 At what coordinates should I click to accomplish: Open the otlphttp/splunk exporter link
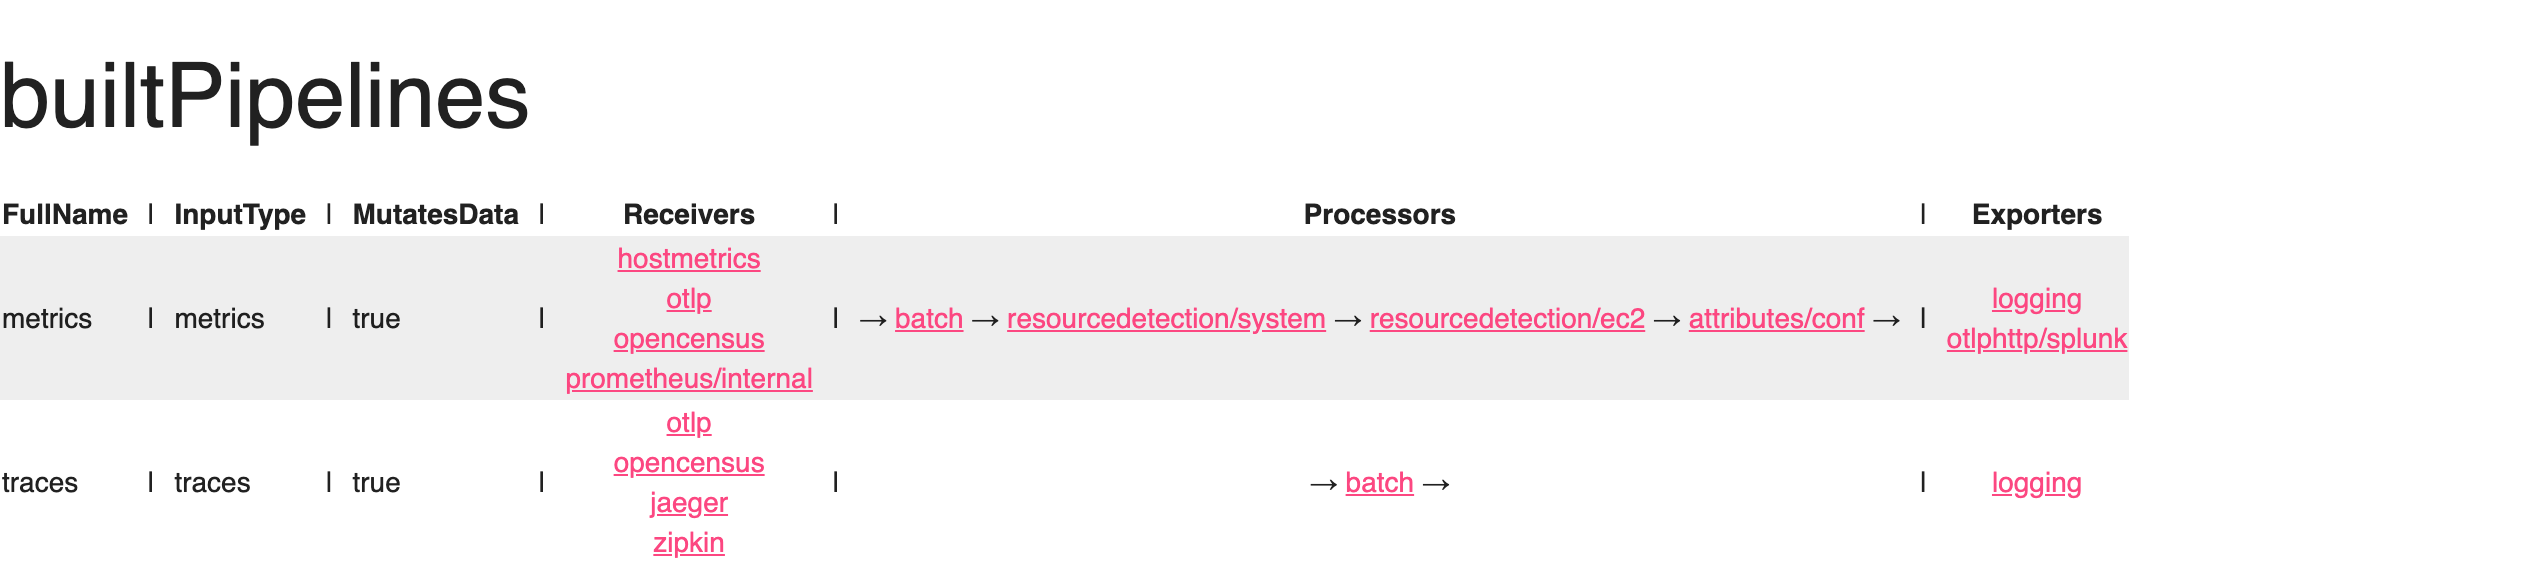click(2036, 339)
